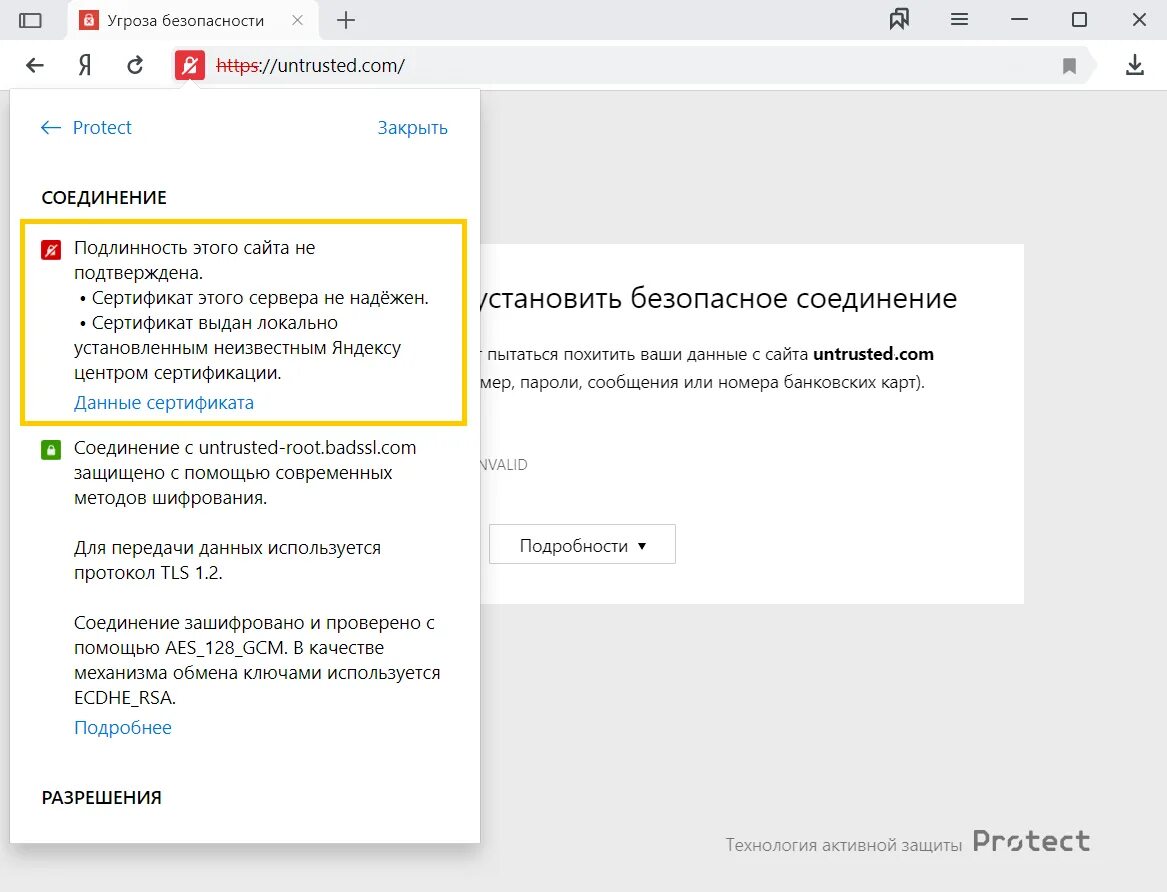Click the address bar URL untrusted.com
This screenshot has width=1167, height=892.
[x=310, y=65]
